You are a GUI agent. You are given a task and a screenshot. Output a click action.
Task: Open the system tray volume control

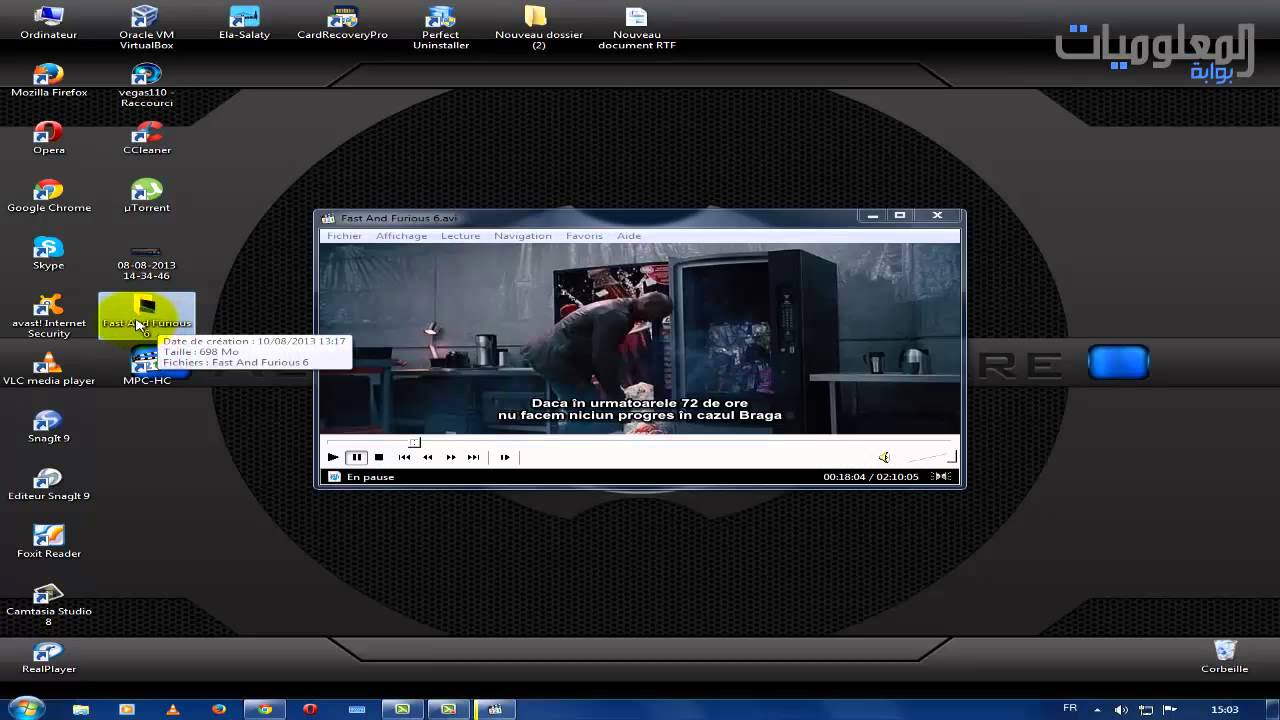1123,709
